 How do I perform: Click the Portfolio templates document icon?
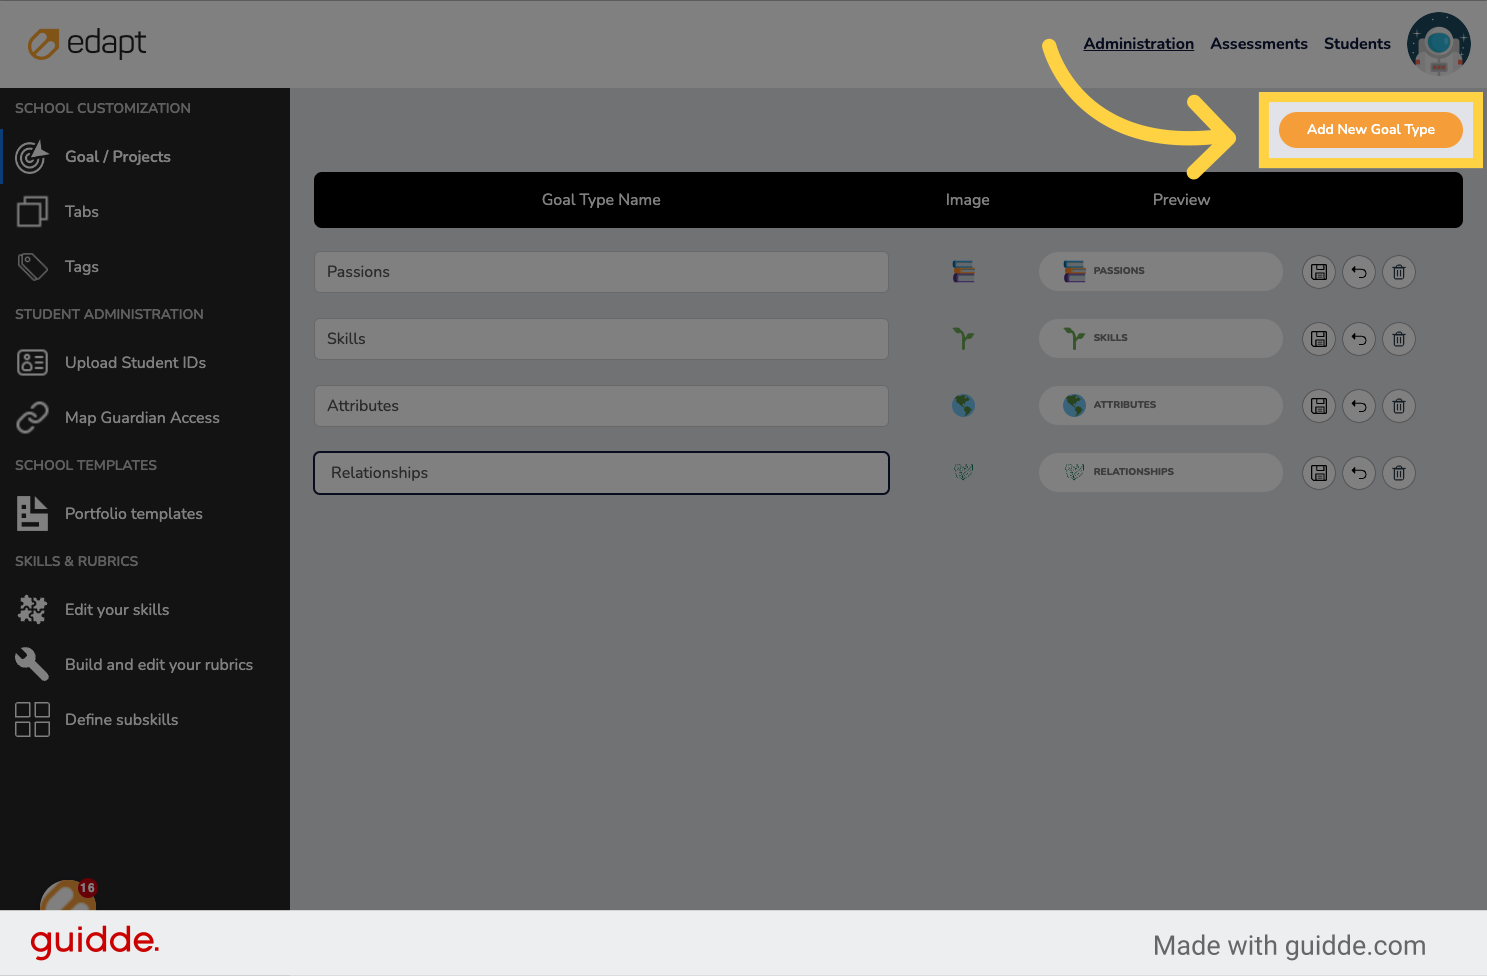[32, 514]
